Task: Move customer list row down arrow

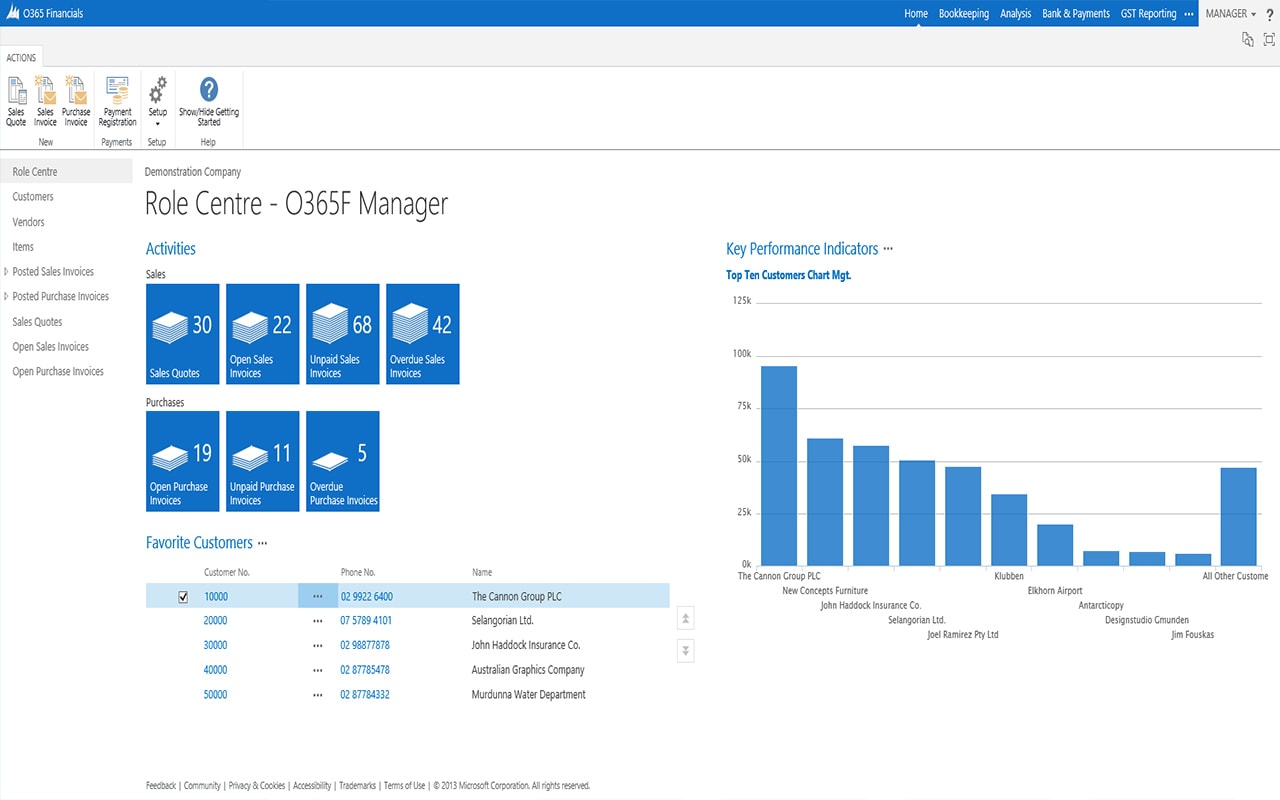Action: tap(686, 651)
